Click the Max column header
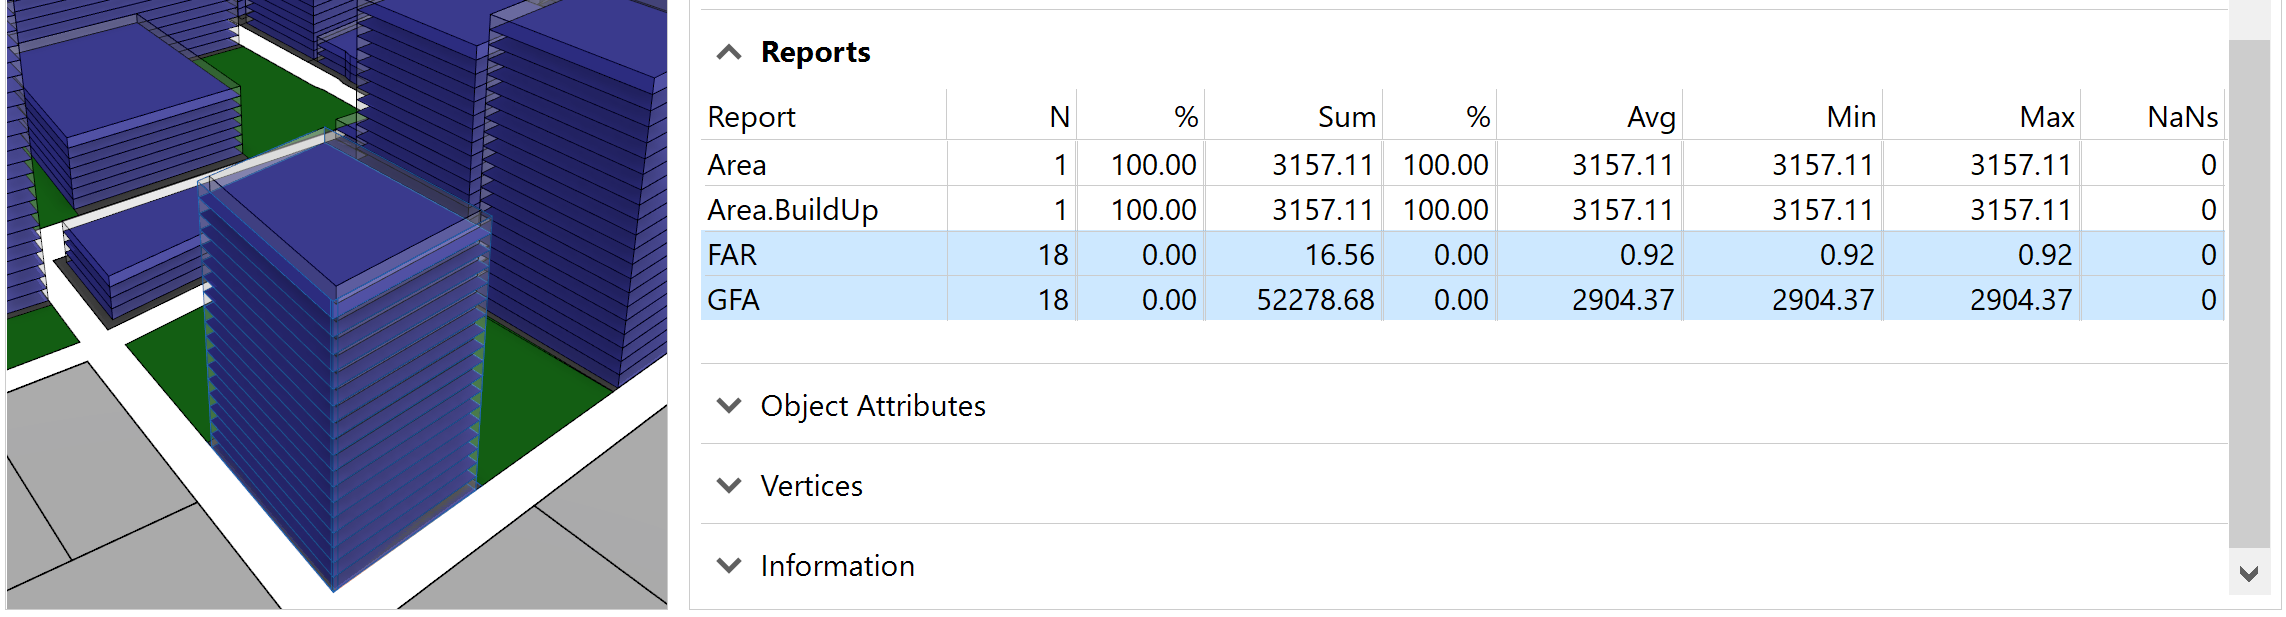Screen dimensions: 2286x617 point(2046,117)
